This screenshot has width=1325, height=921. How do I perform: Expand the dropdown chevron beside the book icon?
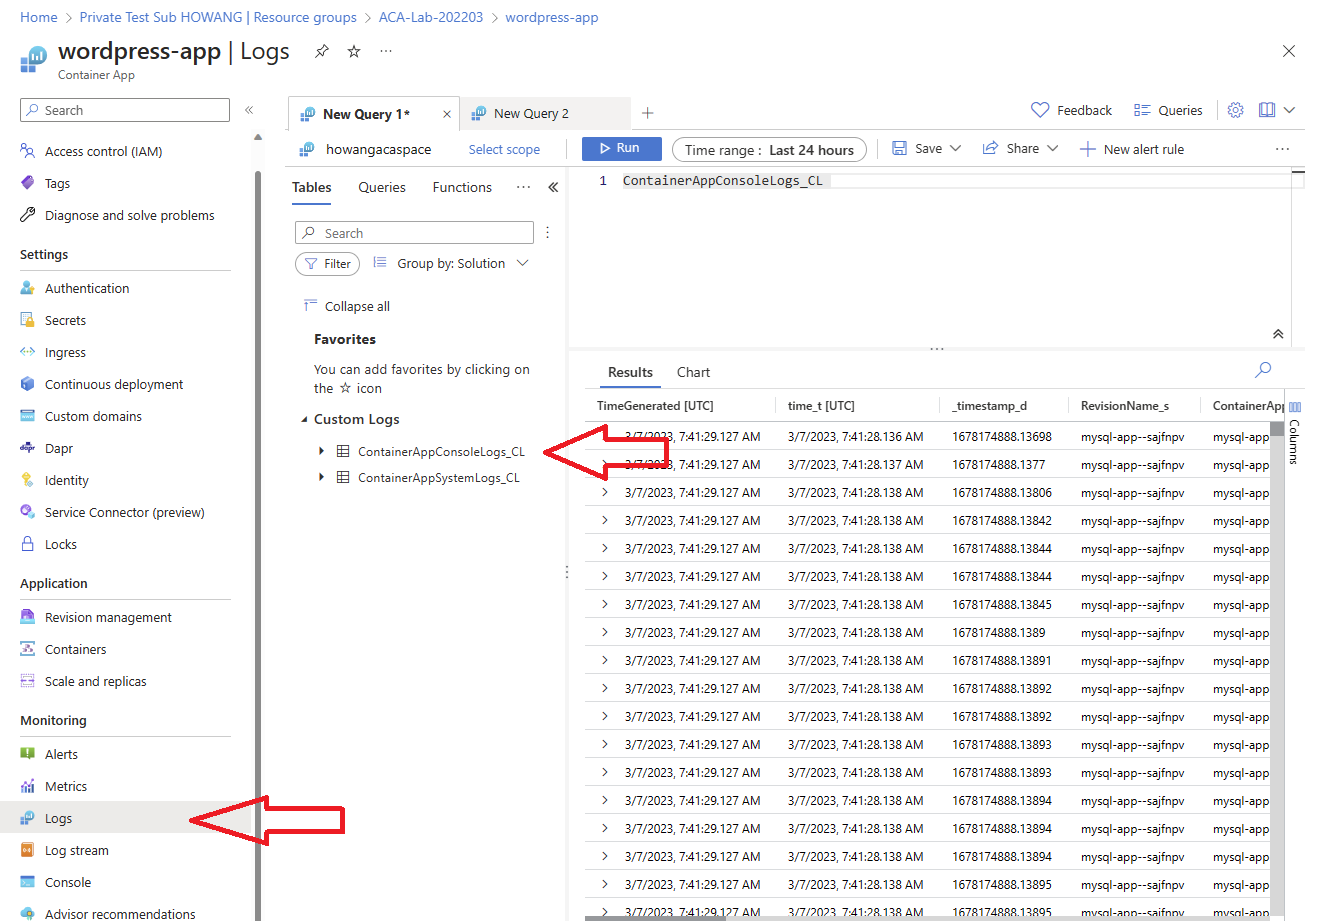point(1289,110)
